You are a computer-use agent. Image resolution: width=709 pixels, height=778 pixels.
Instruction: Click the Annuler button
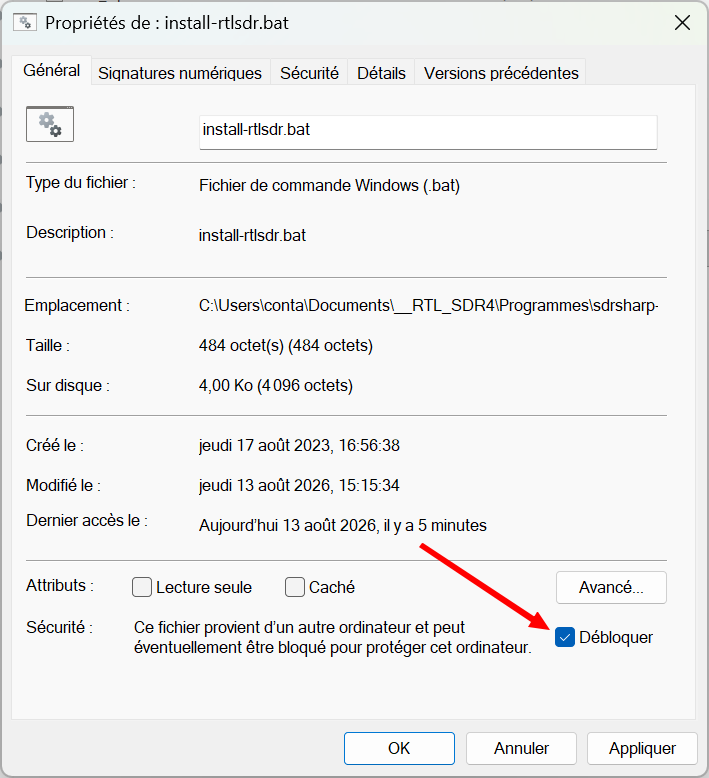pyautogui.click(x=521, y=748)
